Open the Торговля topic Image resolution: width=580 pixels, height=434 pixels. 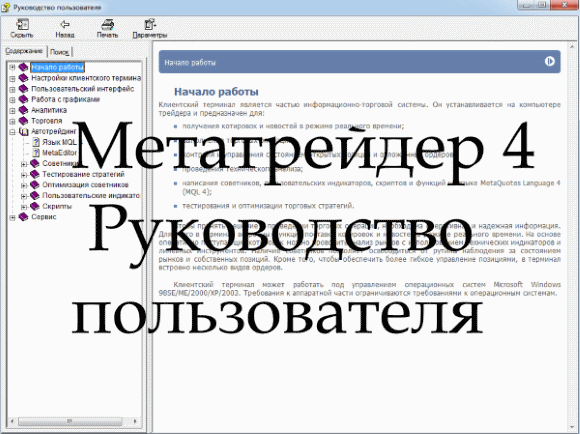coord(47,121)
